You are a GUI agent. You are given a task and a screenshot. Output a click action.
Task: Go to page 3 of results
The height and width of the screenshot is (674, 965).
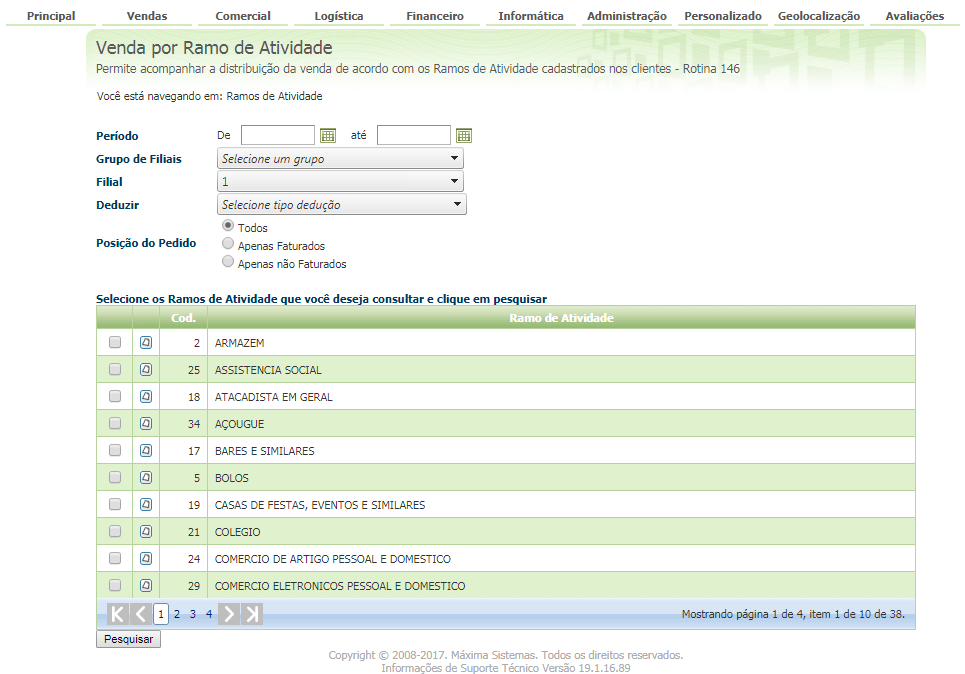tap(193, 614)
